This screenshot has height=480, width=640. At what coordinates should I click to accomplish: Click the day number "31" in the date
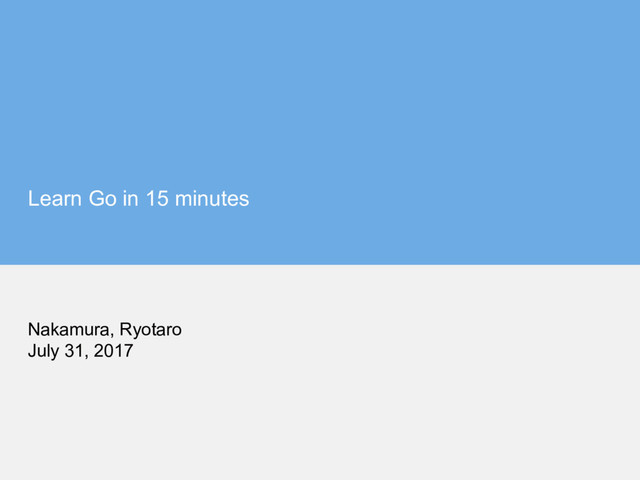[75, 351]
